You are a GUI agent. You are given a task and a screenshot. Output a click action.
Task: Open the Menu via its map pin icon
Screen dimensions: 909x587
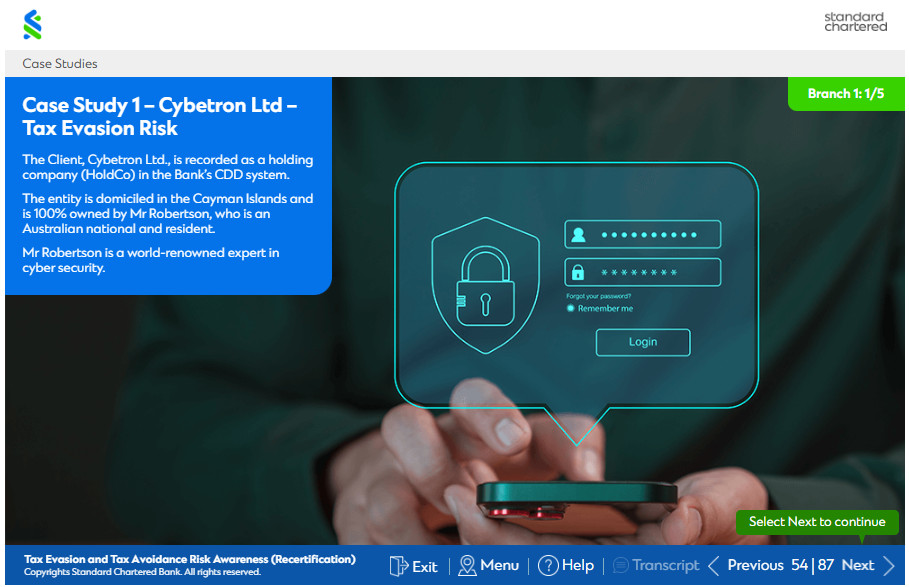467,566
